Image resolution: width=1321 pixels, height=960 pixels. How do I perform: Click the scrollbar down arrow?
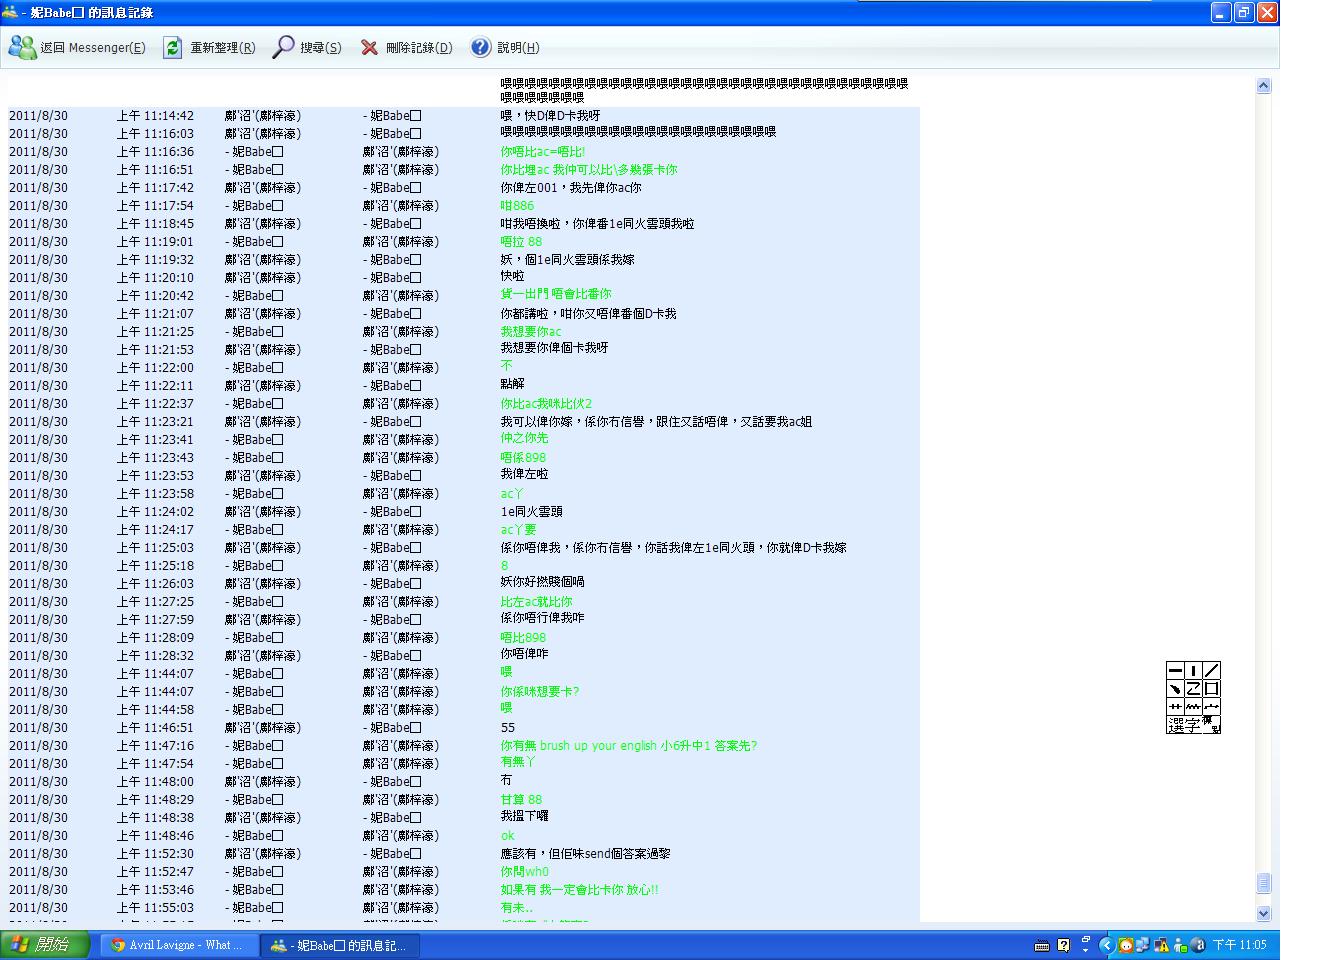click(x=1263, y=913)
